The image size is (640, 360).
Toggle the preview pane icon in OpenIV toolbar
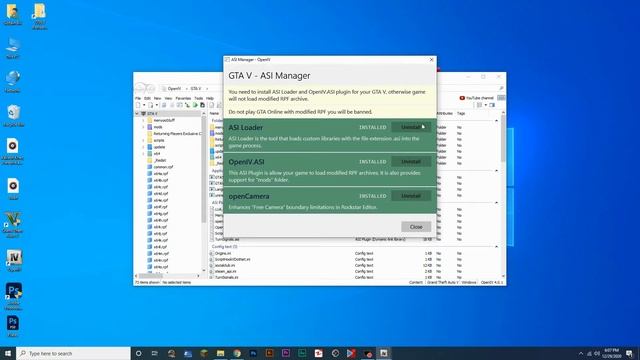tap(492, 105)
